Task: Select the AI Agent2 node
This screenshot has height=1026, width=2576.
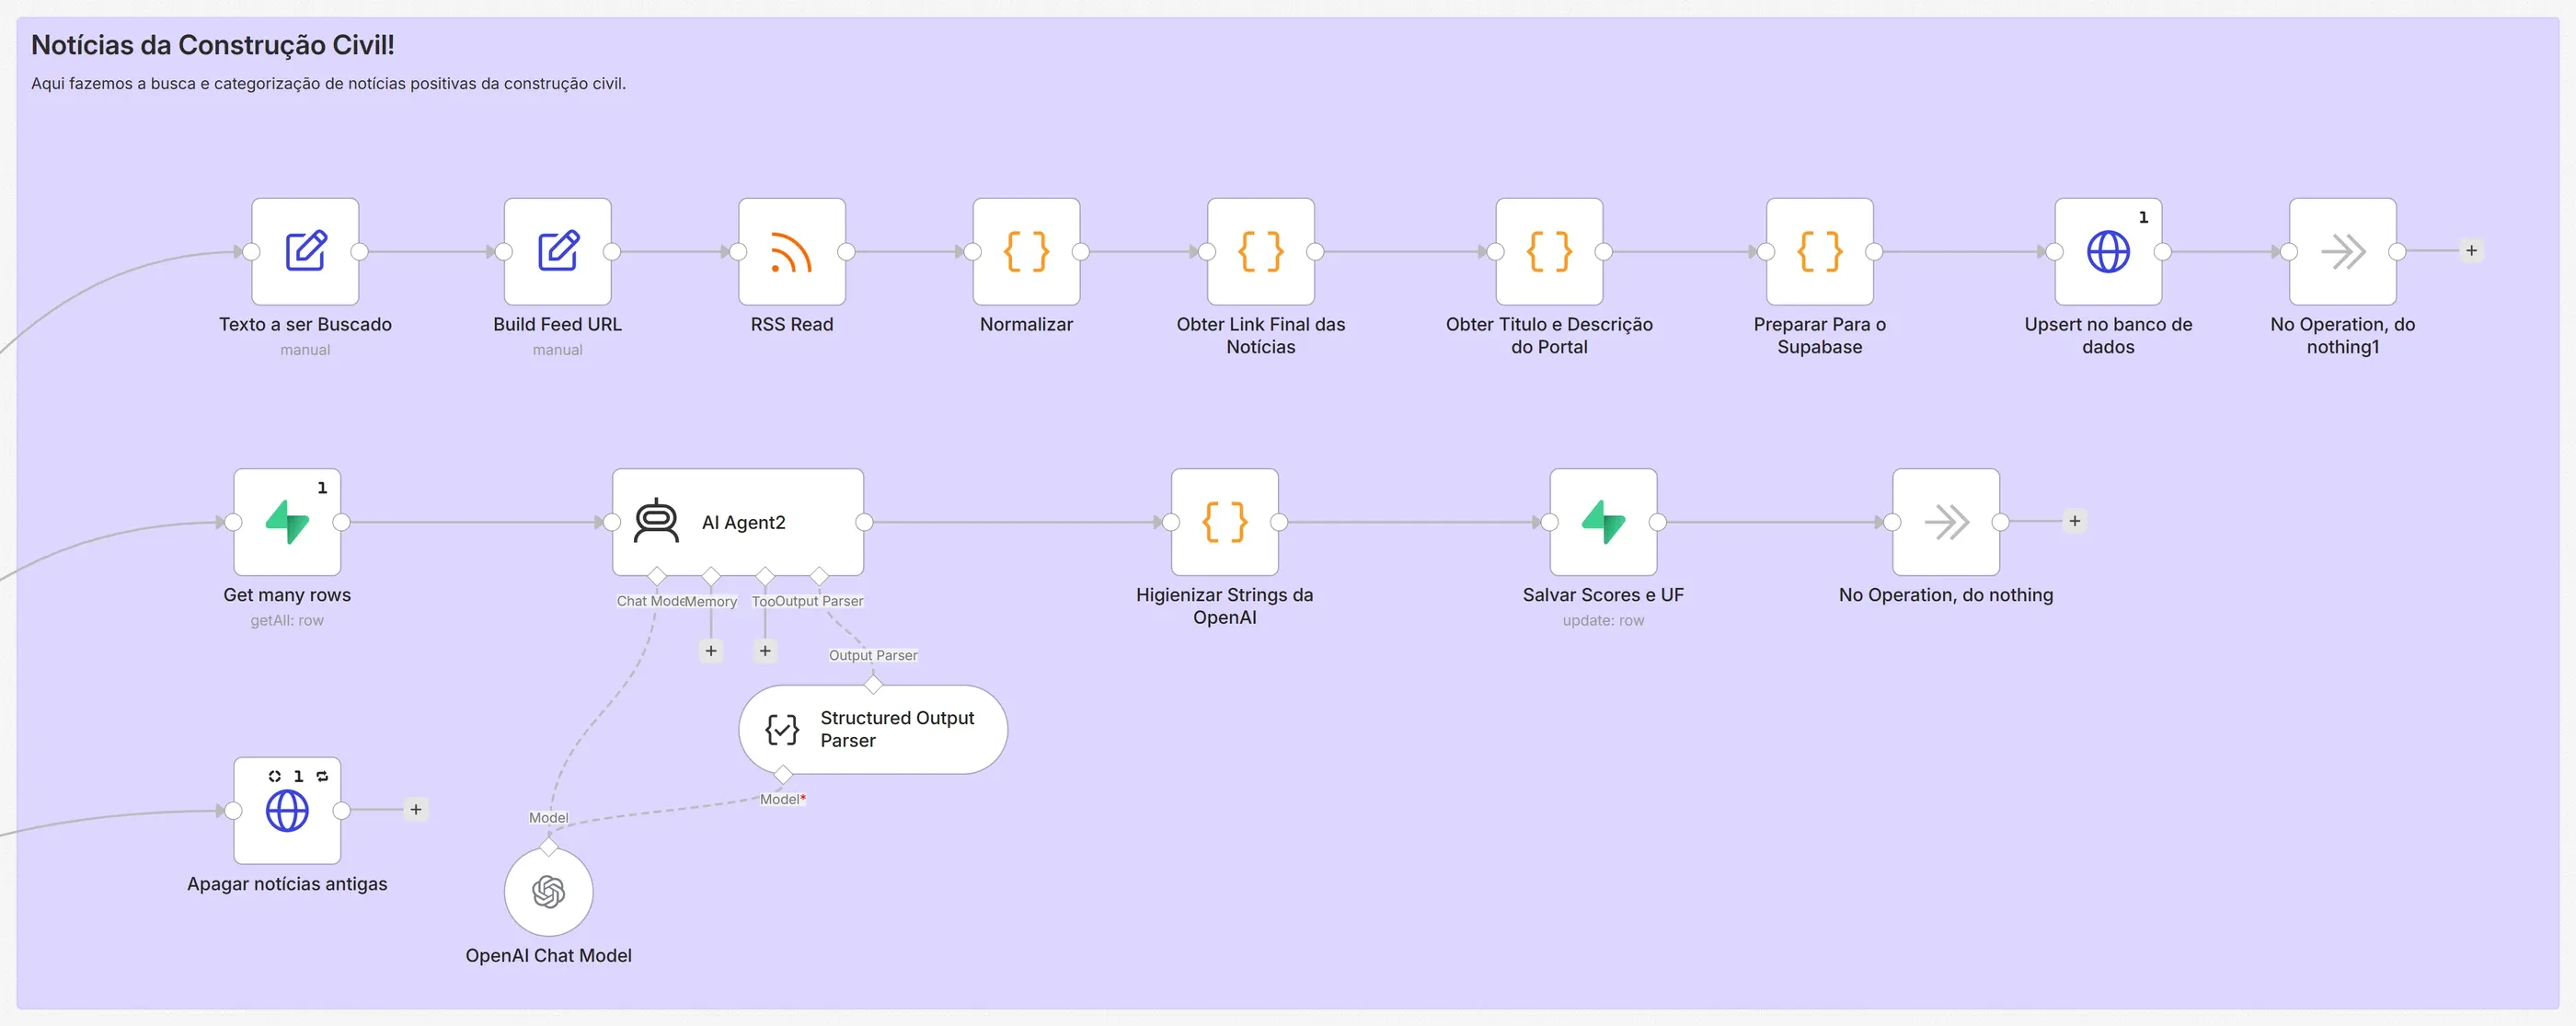Action: [738, 522]
